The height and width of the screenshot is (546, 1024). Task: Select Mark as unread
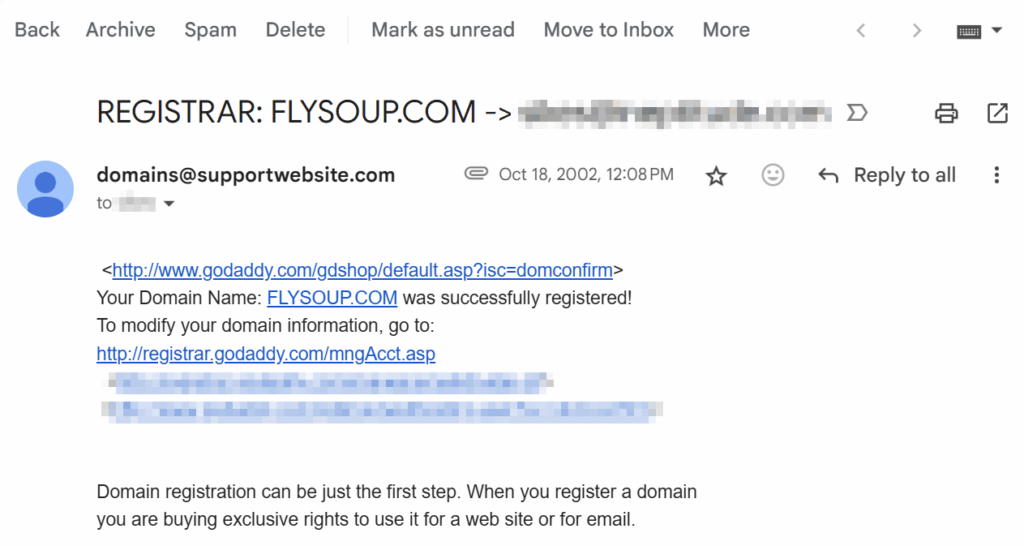[443, 30]
